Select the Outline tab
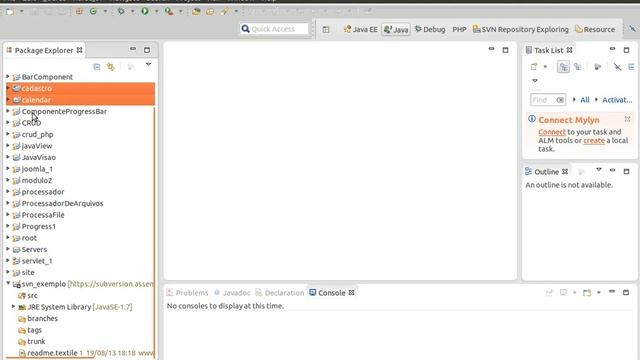The width and height of the screenshot is (640, 360). [x=547, y=171]
